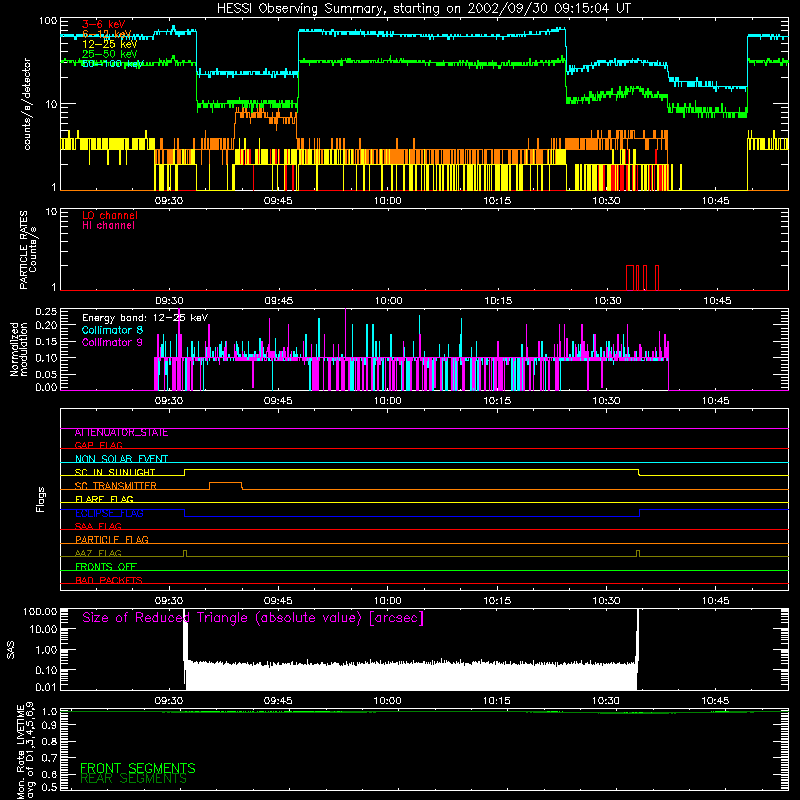The height and width of the screenshot is (800, 800).
Task: Click the 0.01 value on SAS axis
Action: click(46, 687)
